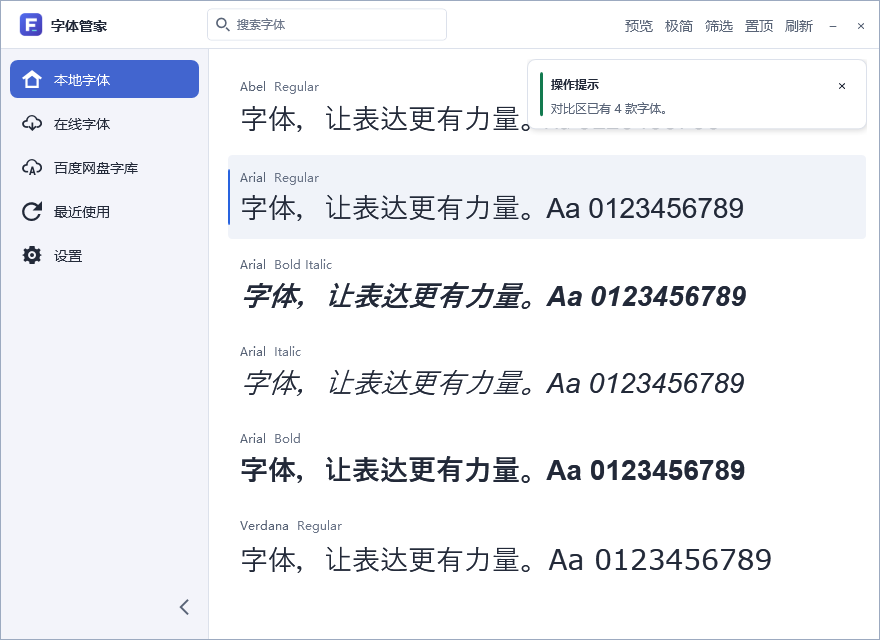This screenshot has height=640, width=880.
Task: Select the Arial Bold Italic font preview
Action: point(547,284)
